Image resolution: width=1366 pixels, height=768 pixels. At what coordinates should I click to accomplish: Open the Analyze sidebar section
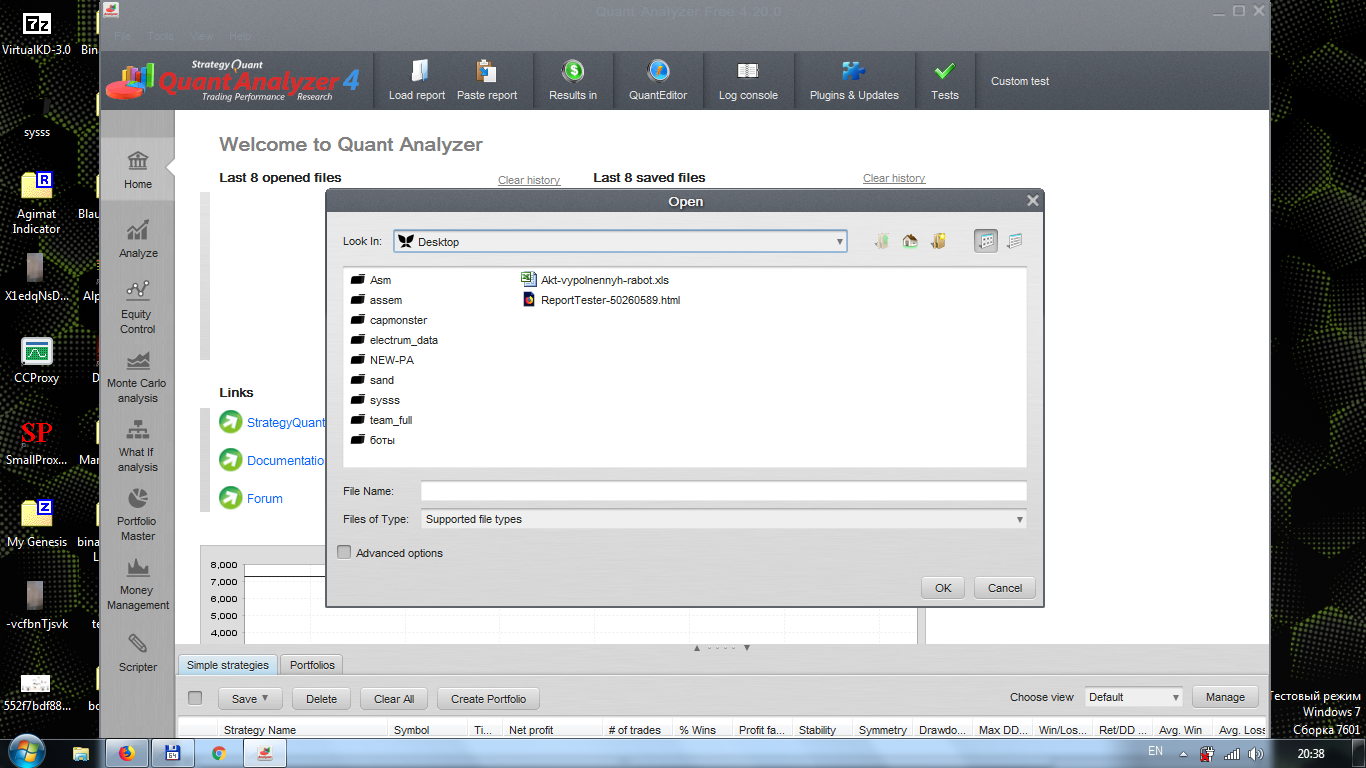click(138, 239)
